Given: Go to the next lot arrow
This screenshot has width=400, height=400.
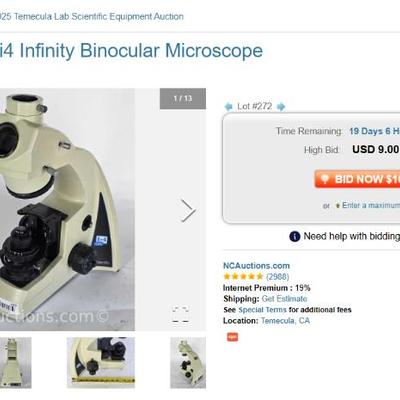Looking at the screenshot, I should click(x=281, y=107).
